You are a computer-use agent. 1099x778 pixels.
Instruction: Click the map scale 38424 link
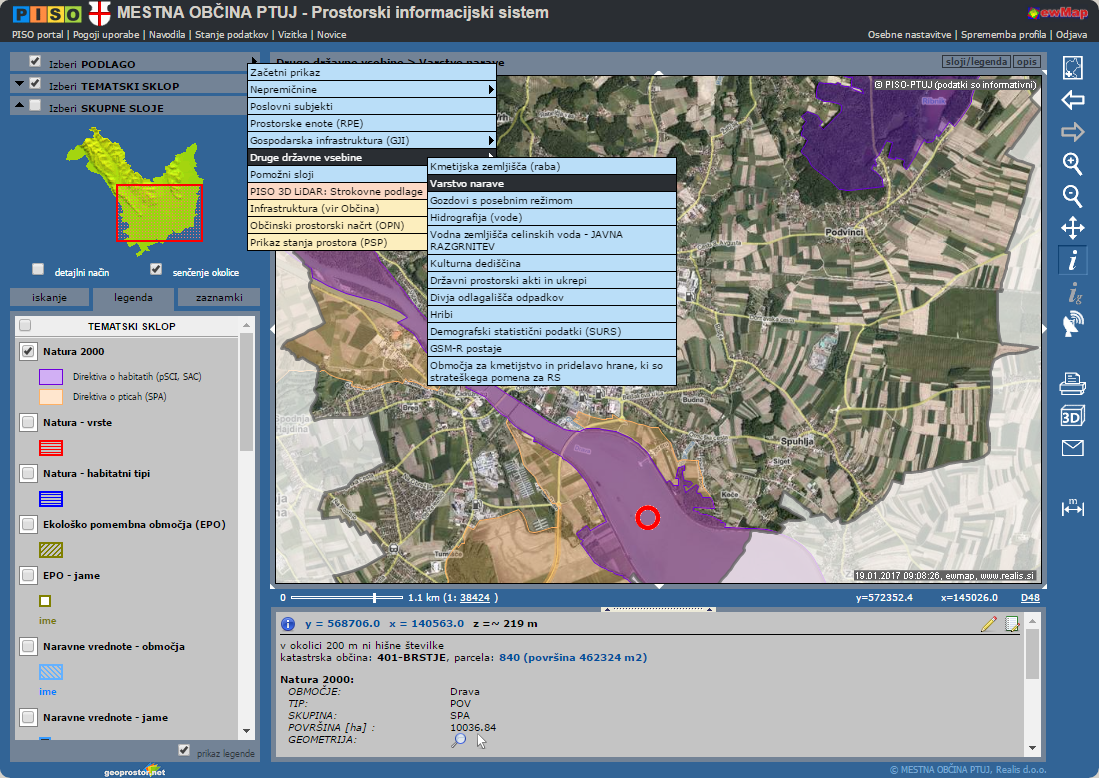(x=474, y=598)
